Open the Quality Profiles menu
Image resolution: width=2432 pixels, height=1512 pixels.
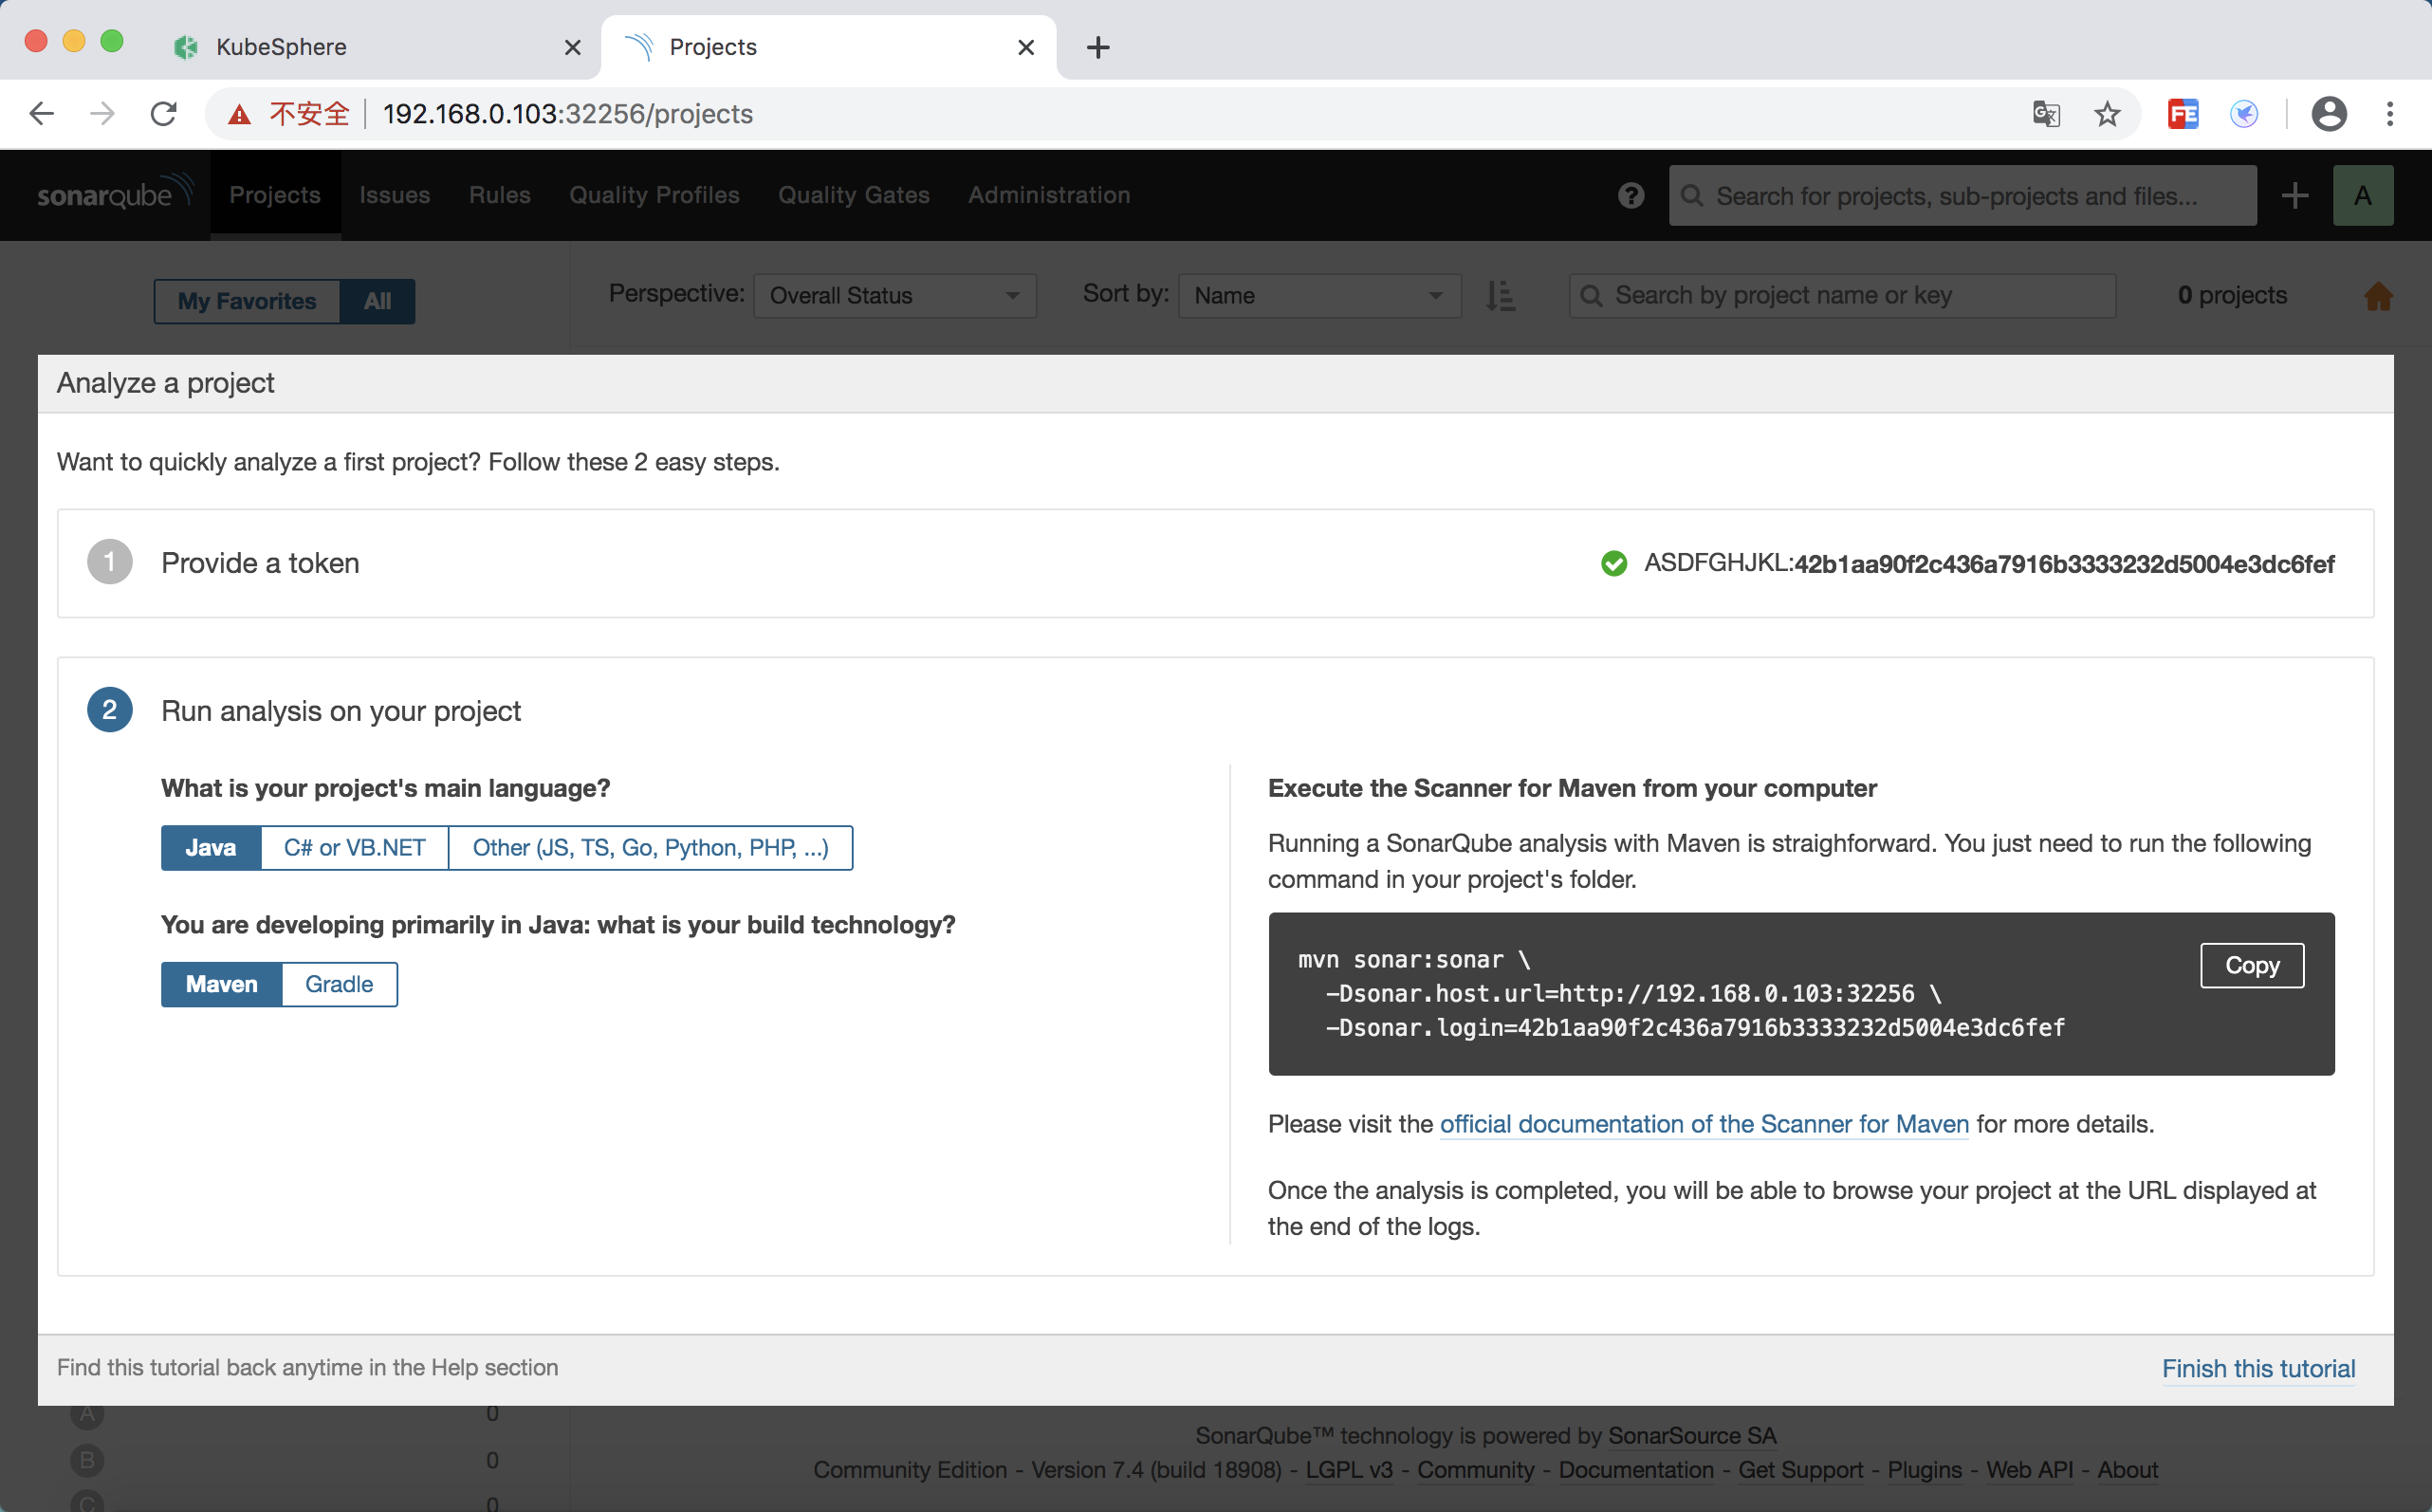coord(654,195)
